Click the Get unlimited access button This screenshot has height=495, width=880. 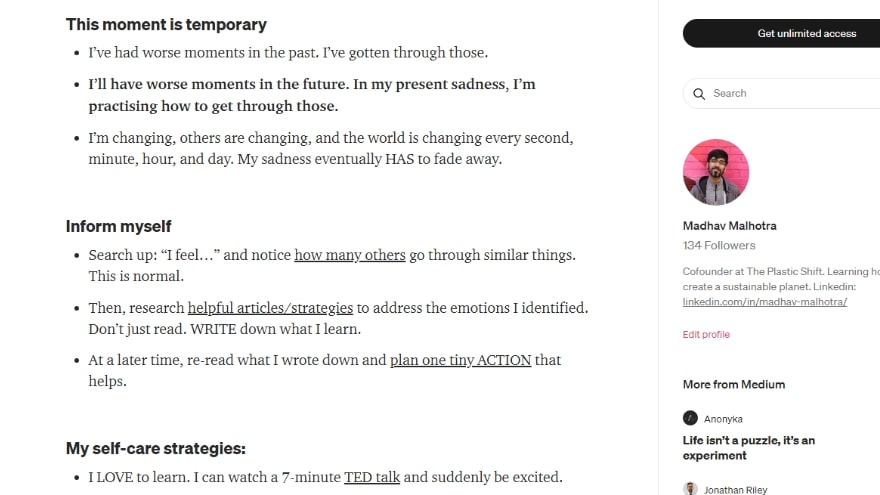tap(781, 33)
